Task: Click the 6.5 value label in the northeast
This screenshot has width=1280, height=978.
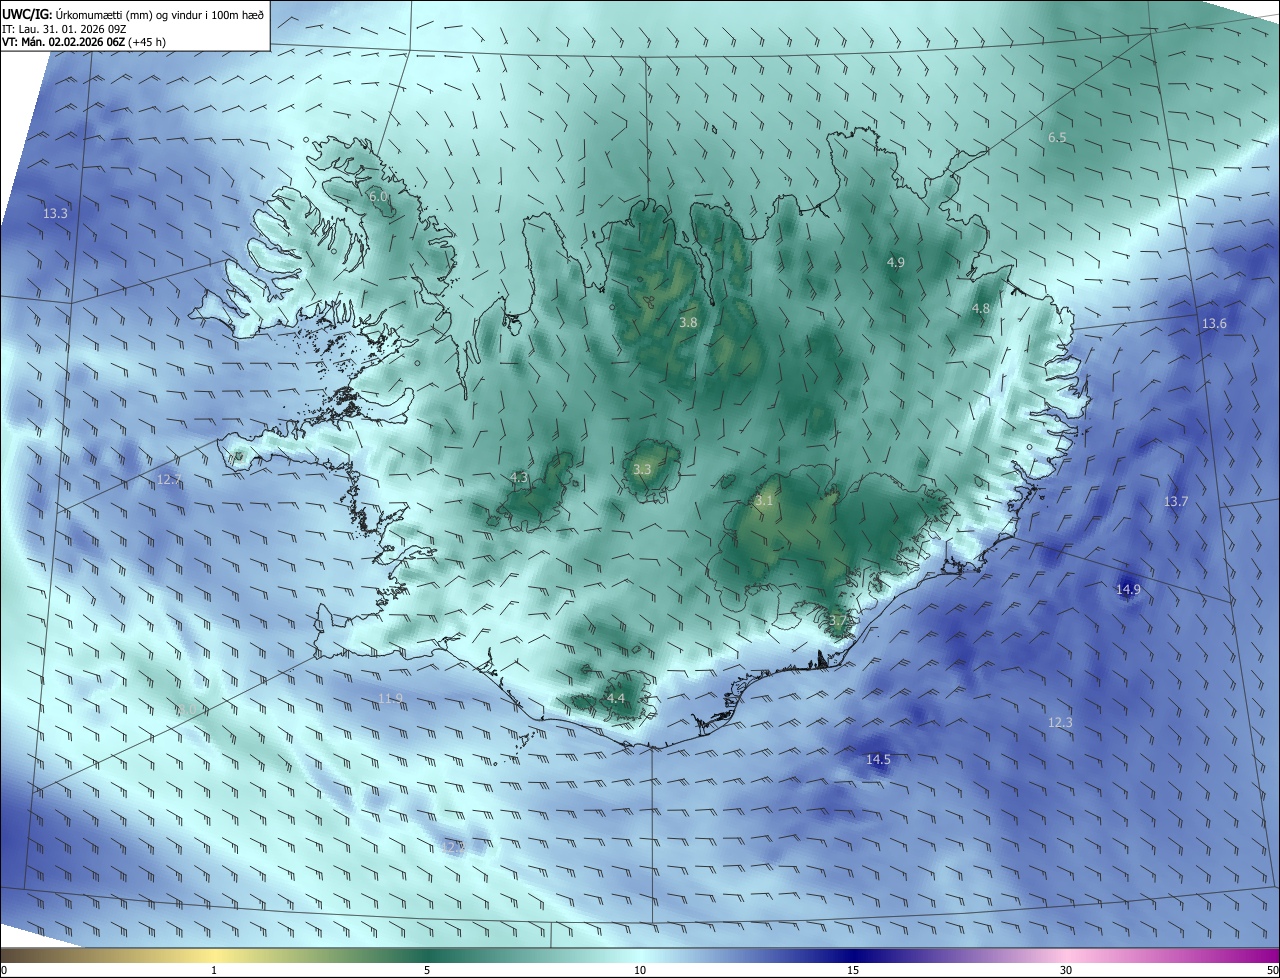Action: tap(1057, 137)
